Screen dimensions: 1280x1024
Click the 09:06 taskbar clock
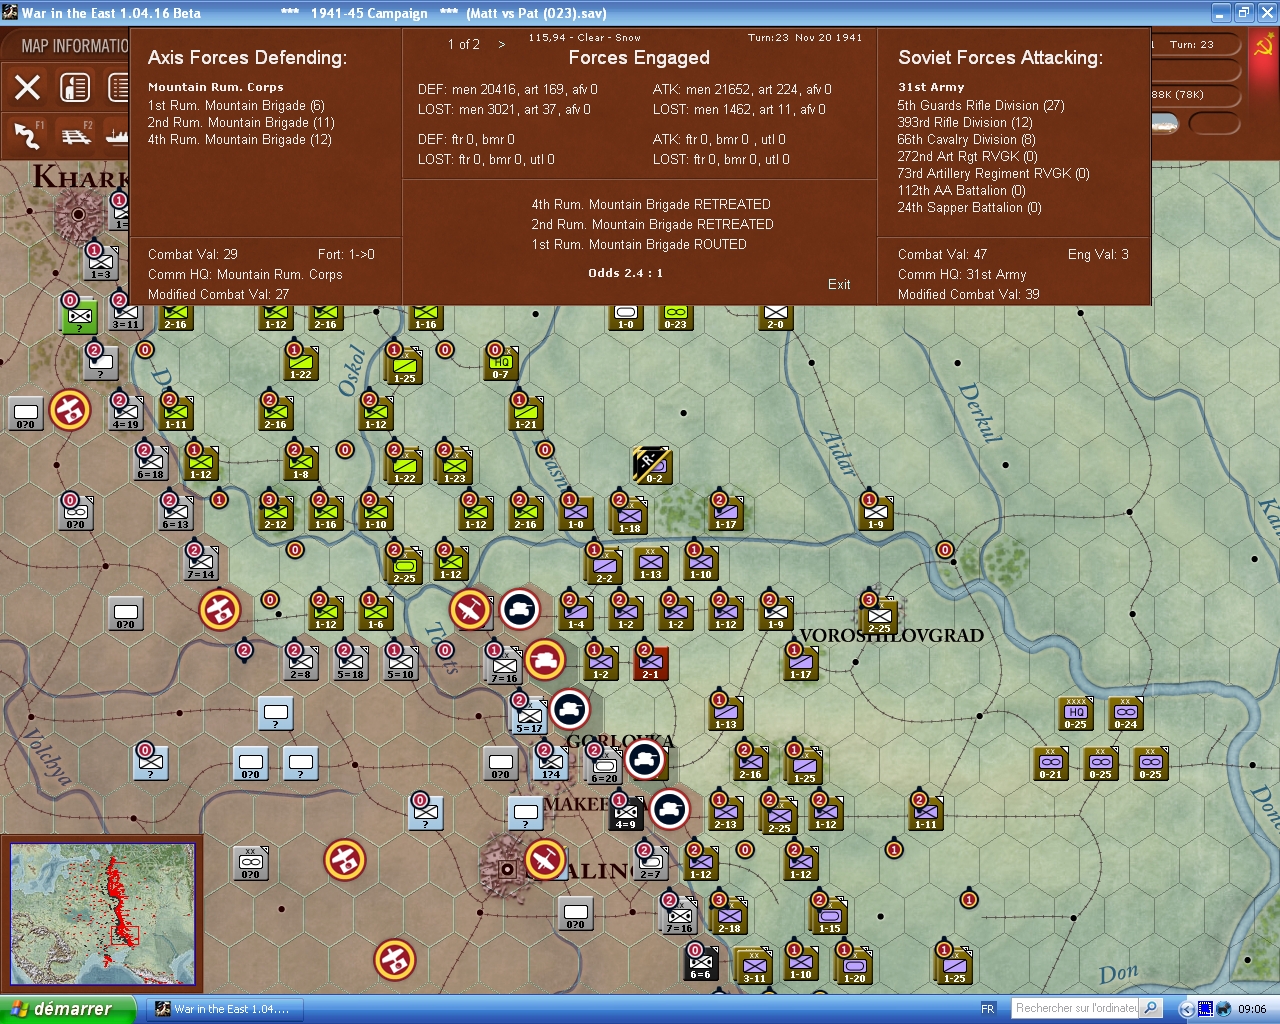(x=1252, y=1009)
